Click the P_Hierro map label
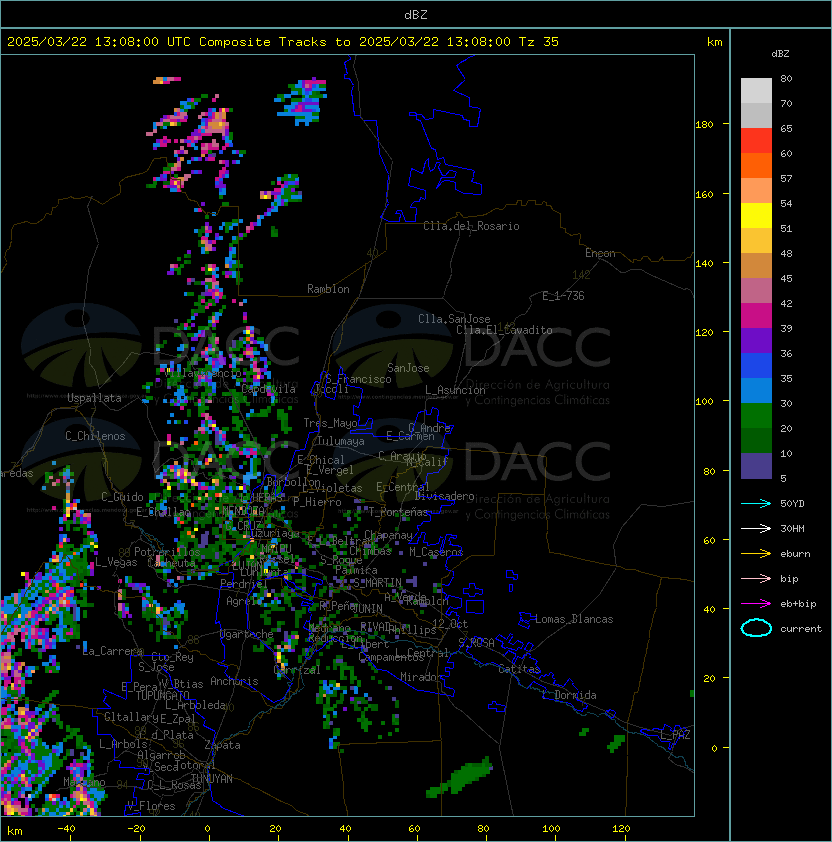The width and height of the screenshot is (832, 842). (317, 502)
